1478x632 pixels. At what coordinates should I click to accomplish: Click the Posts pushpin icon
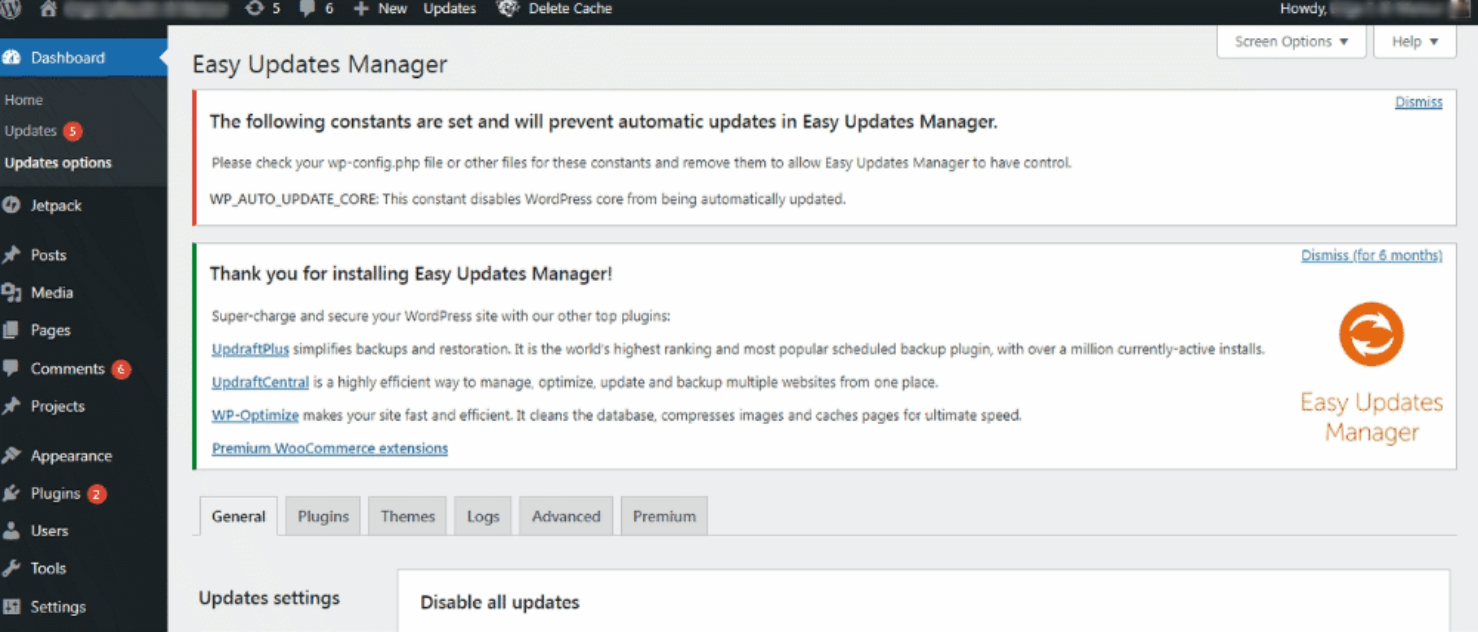[12, 255]
